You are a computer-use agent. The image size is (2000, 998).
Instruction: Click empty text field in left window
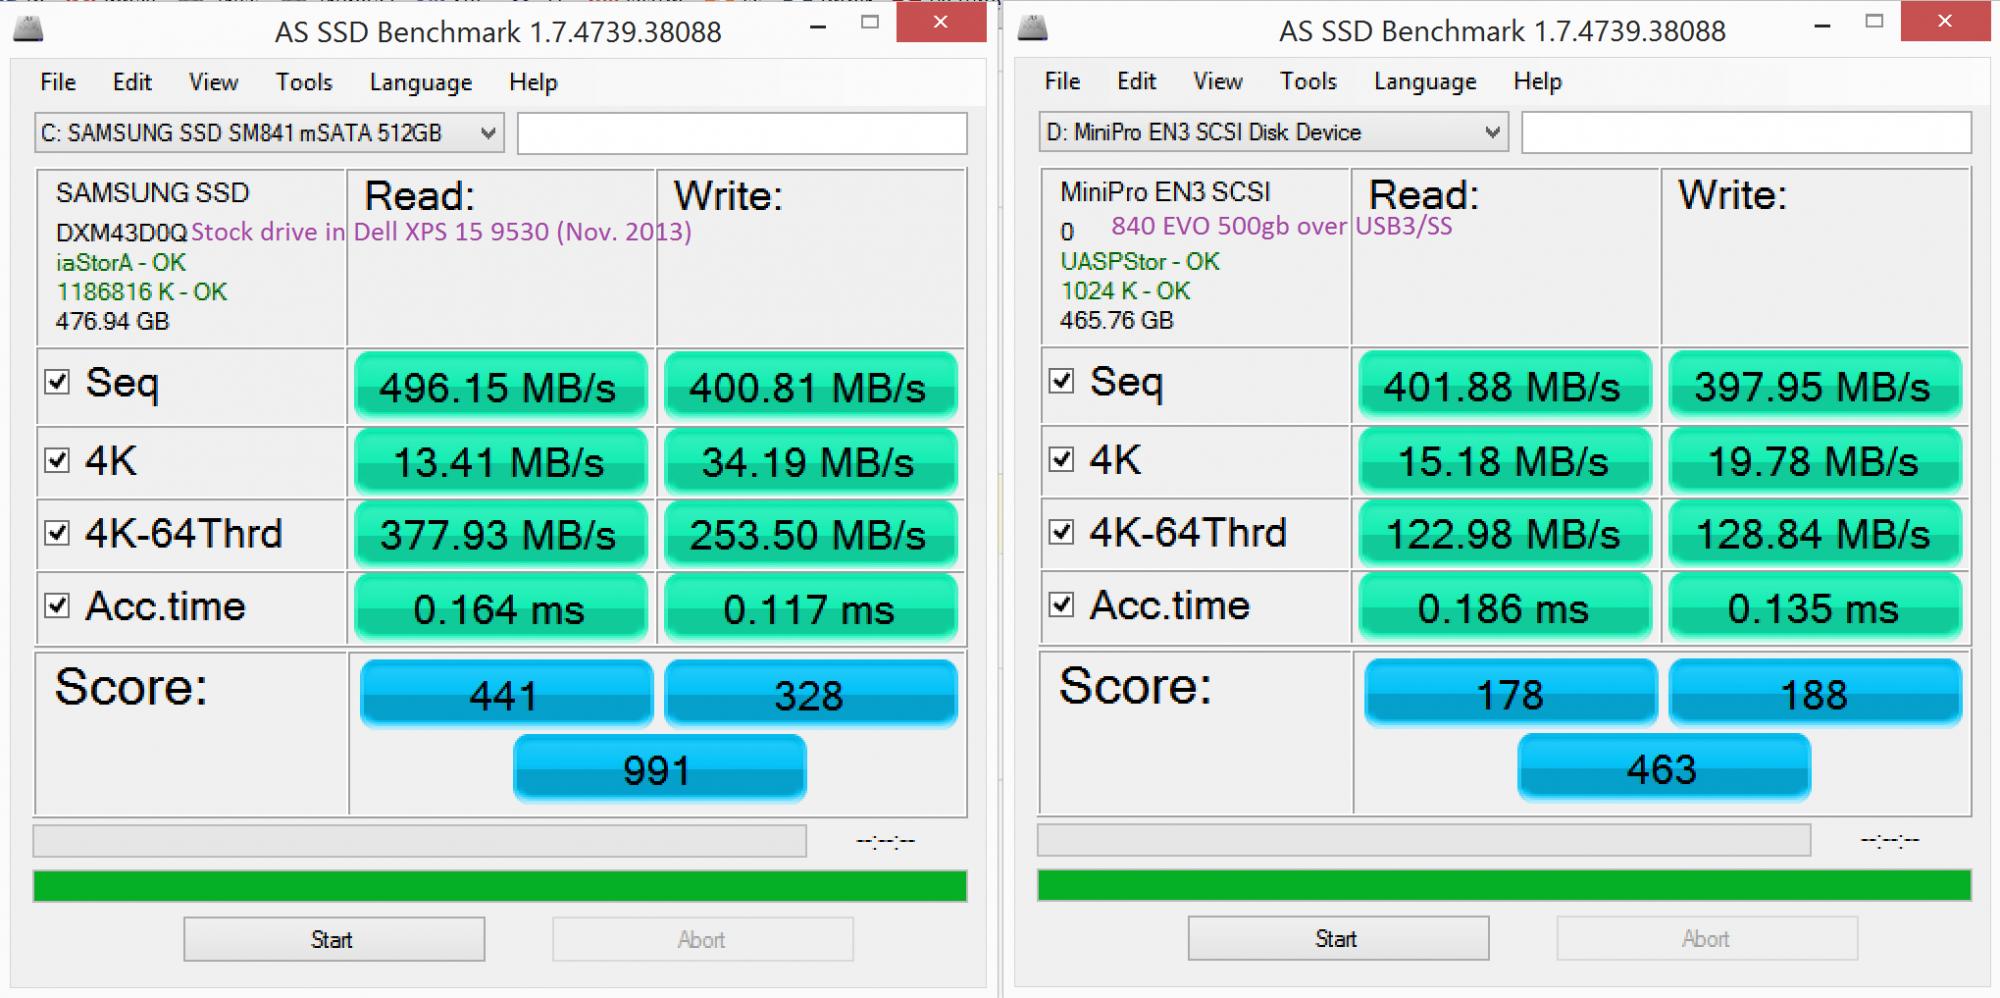(x=742, y=133)
